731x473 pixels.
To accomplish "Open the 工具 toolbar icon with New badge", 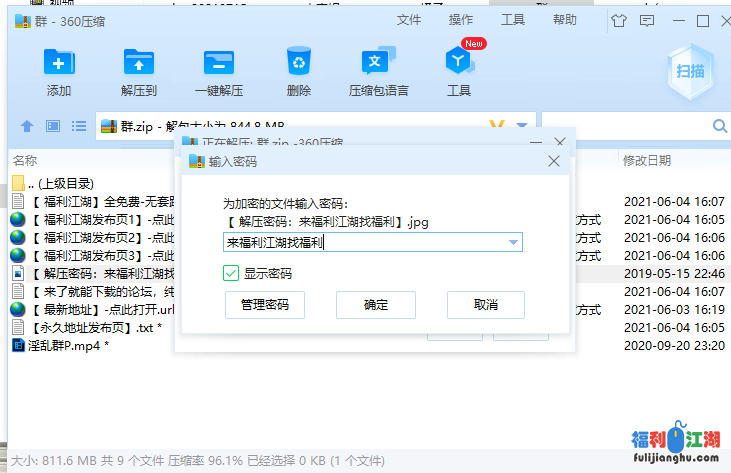I will coord(458,62).
